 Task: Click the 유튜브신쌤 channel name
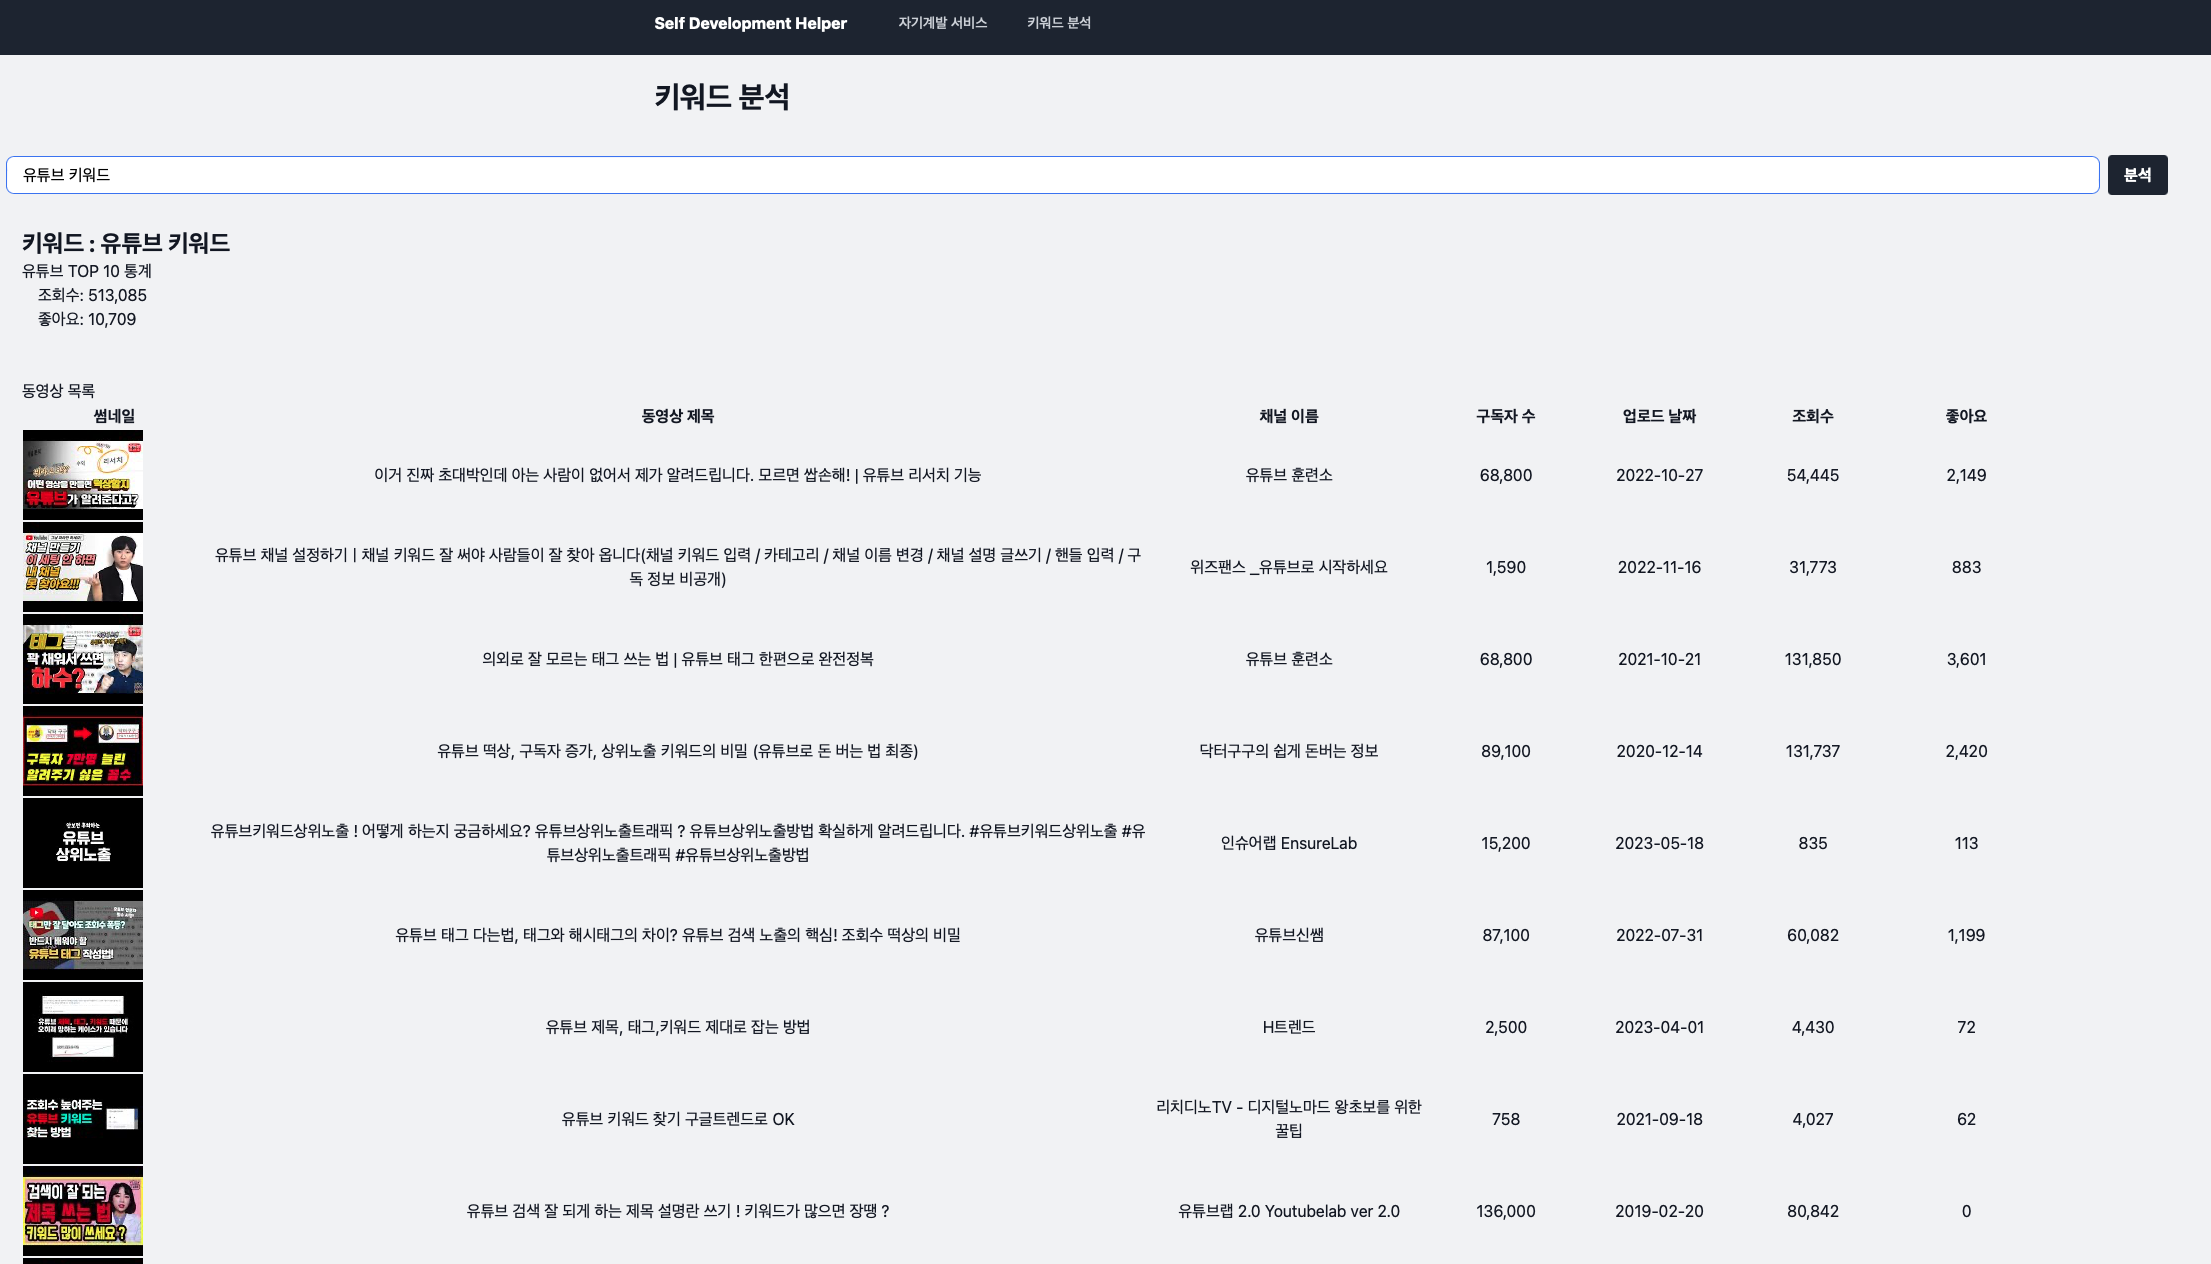click(x=1288, y=935)
